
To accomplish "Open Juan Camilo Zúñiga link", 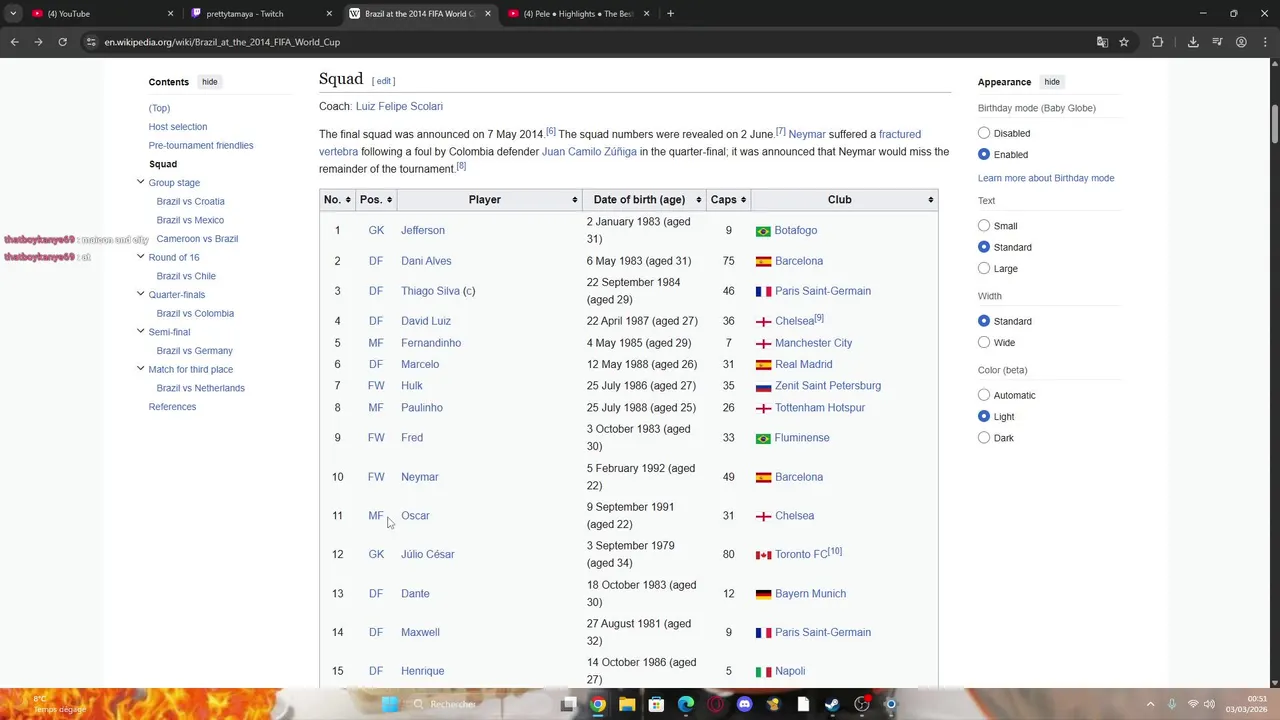I will click(589, 152).
